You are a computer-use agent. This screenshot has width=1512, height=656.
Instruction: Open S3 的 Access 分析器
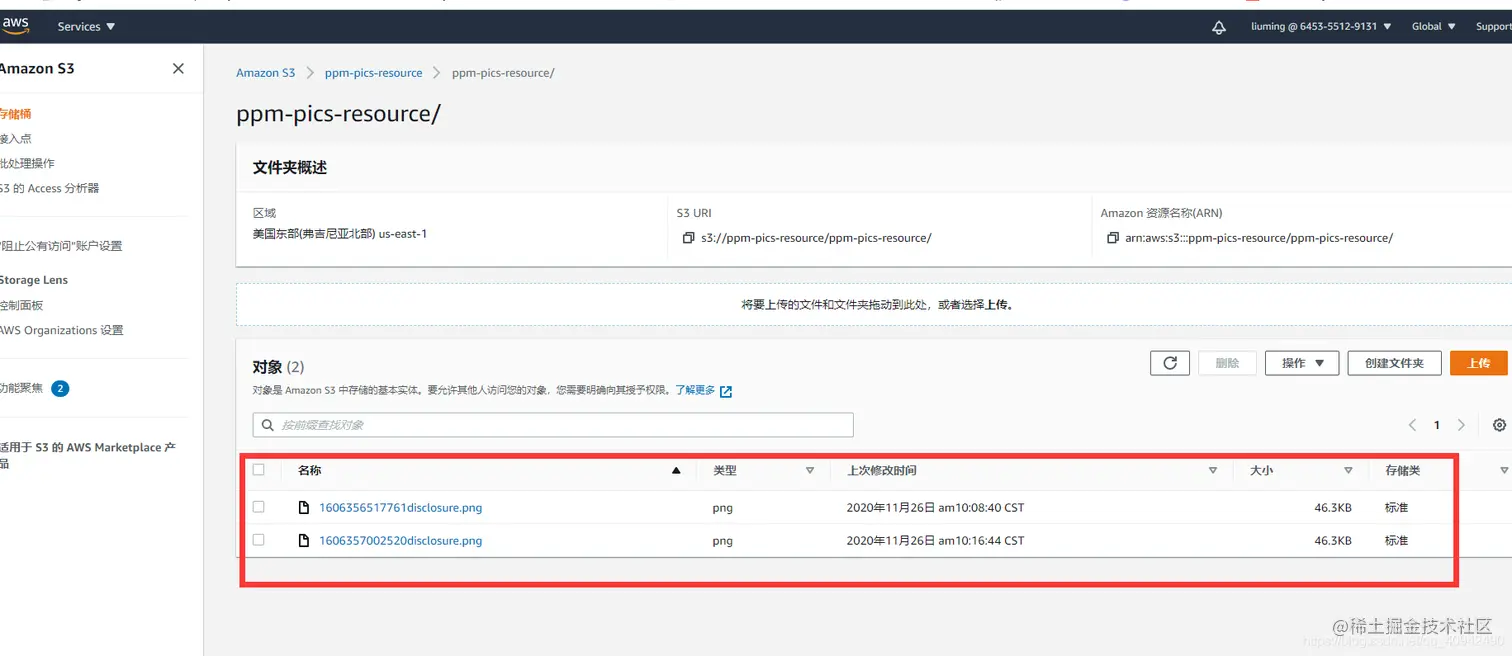[x=49, y=188]
